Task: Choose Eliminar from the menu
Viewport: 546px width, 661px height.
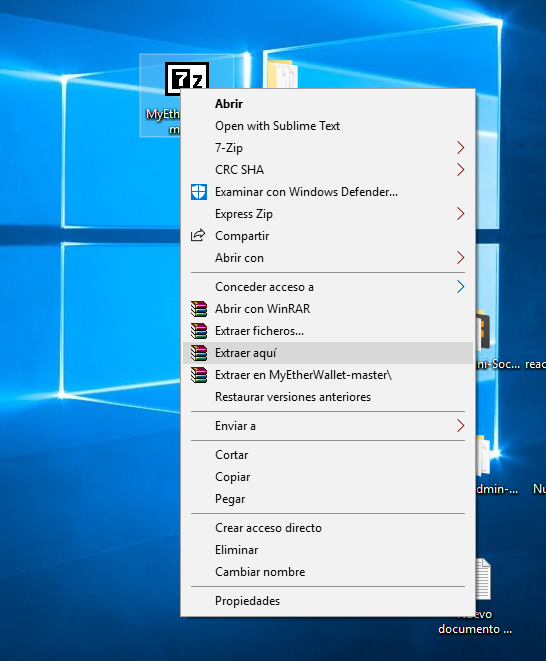Action: 328,550
